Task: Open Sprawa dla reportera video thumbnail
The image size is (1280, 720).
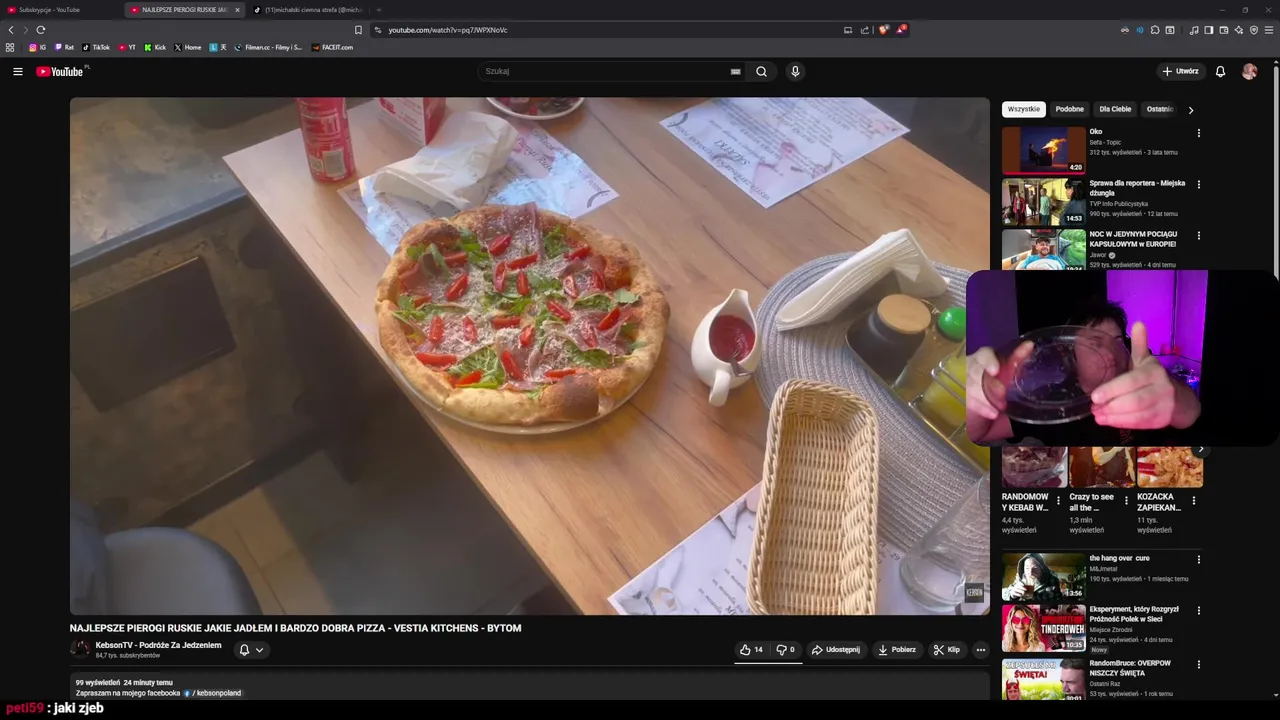Action: pos(1044,201)
